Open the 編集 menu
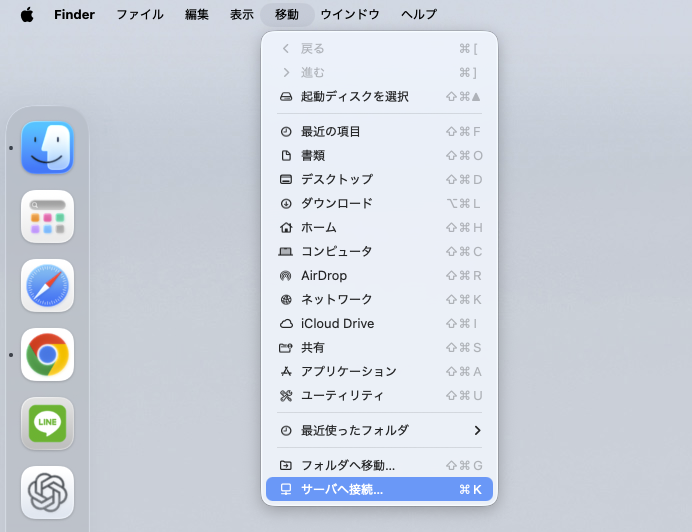Image resolution: width=692 pixels, height=532 pixels. click(197, 15)
